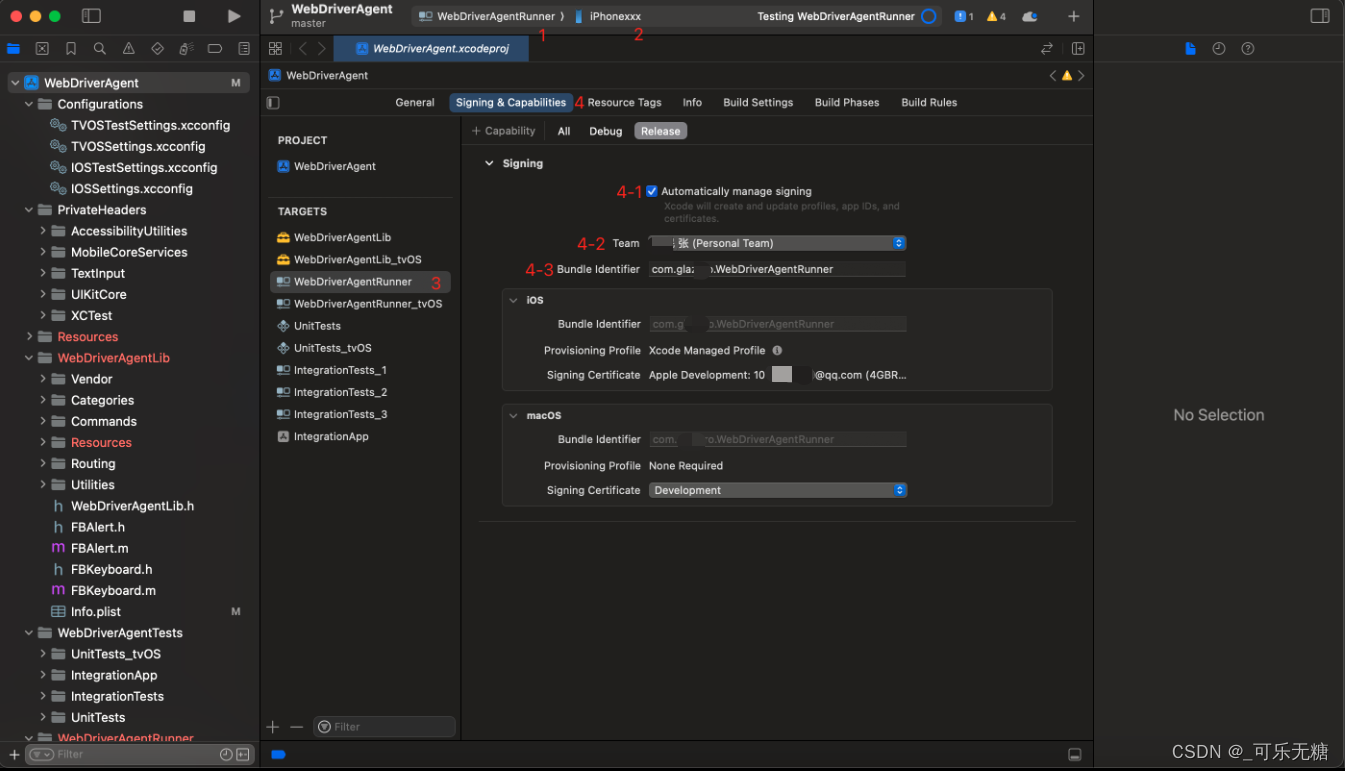
Task: Go back with the editor back arrow
Action: [303, 48]
